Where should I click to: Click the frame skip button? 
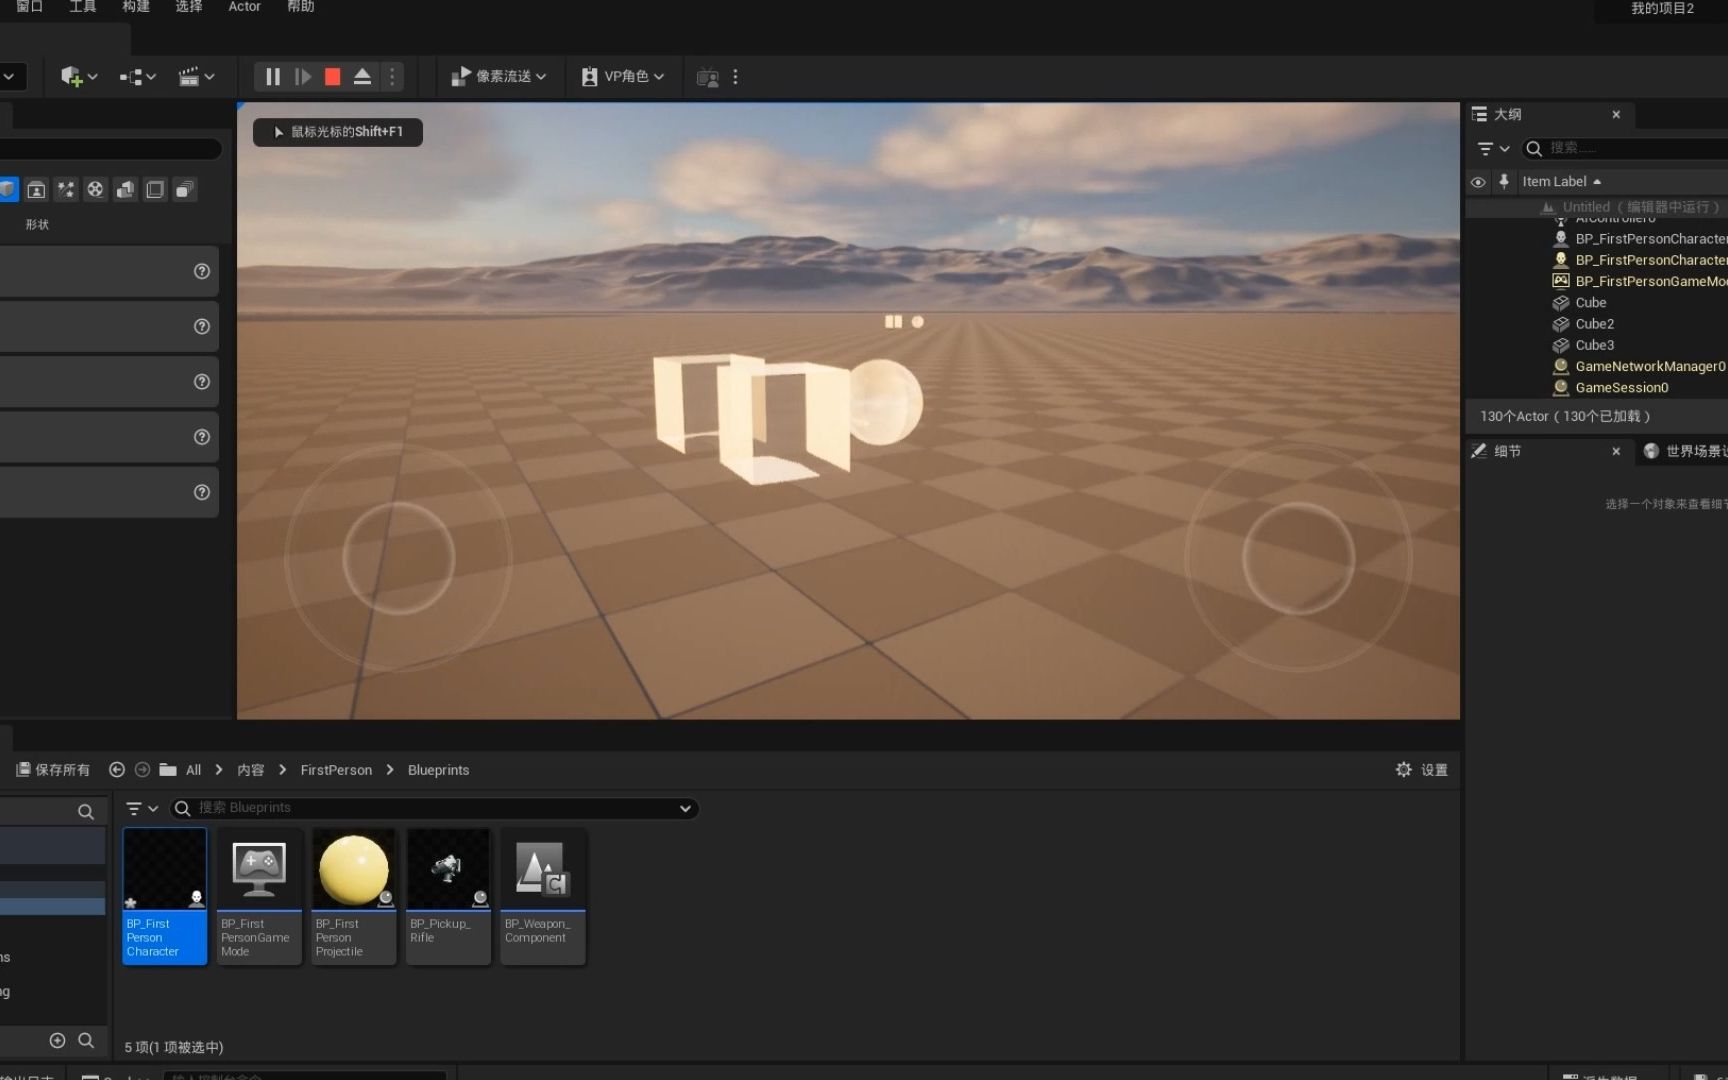[x=302, y=77]
